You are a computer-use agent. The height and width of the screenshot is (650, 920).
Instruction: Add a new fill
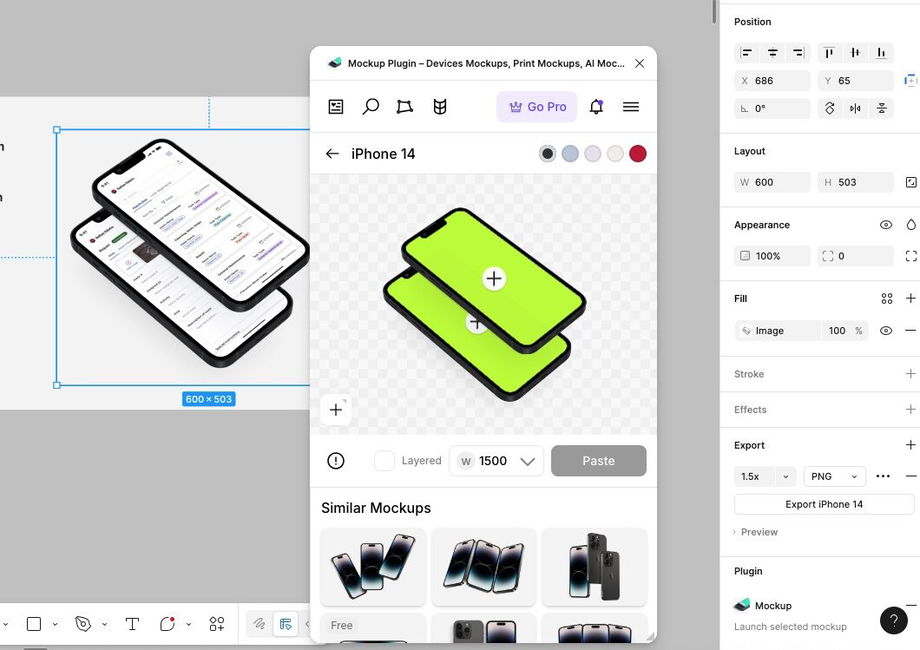pos(911,299)
